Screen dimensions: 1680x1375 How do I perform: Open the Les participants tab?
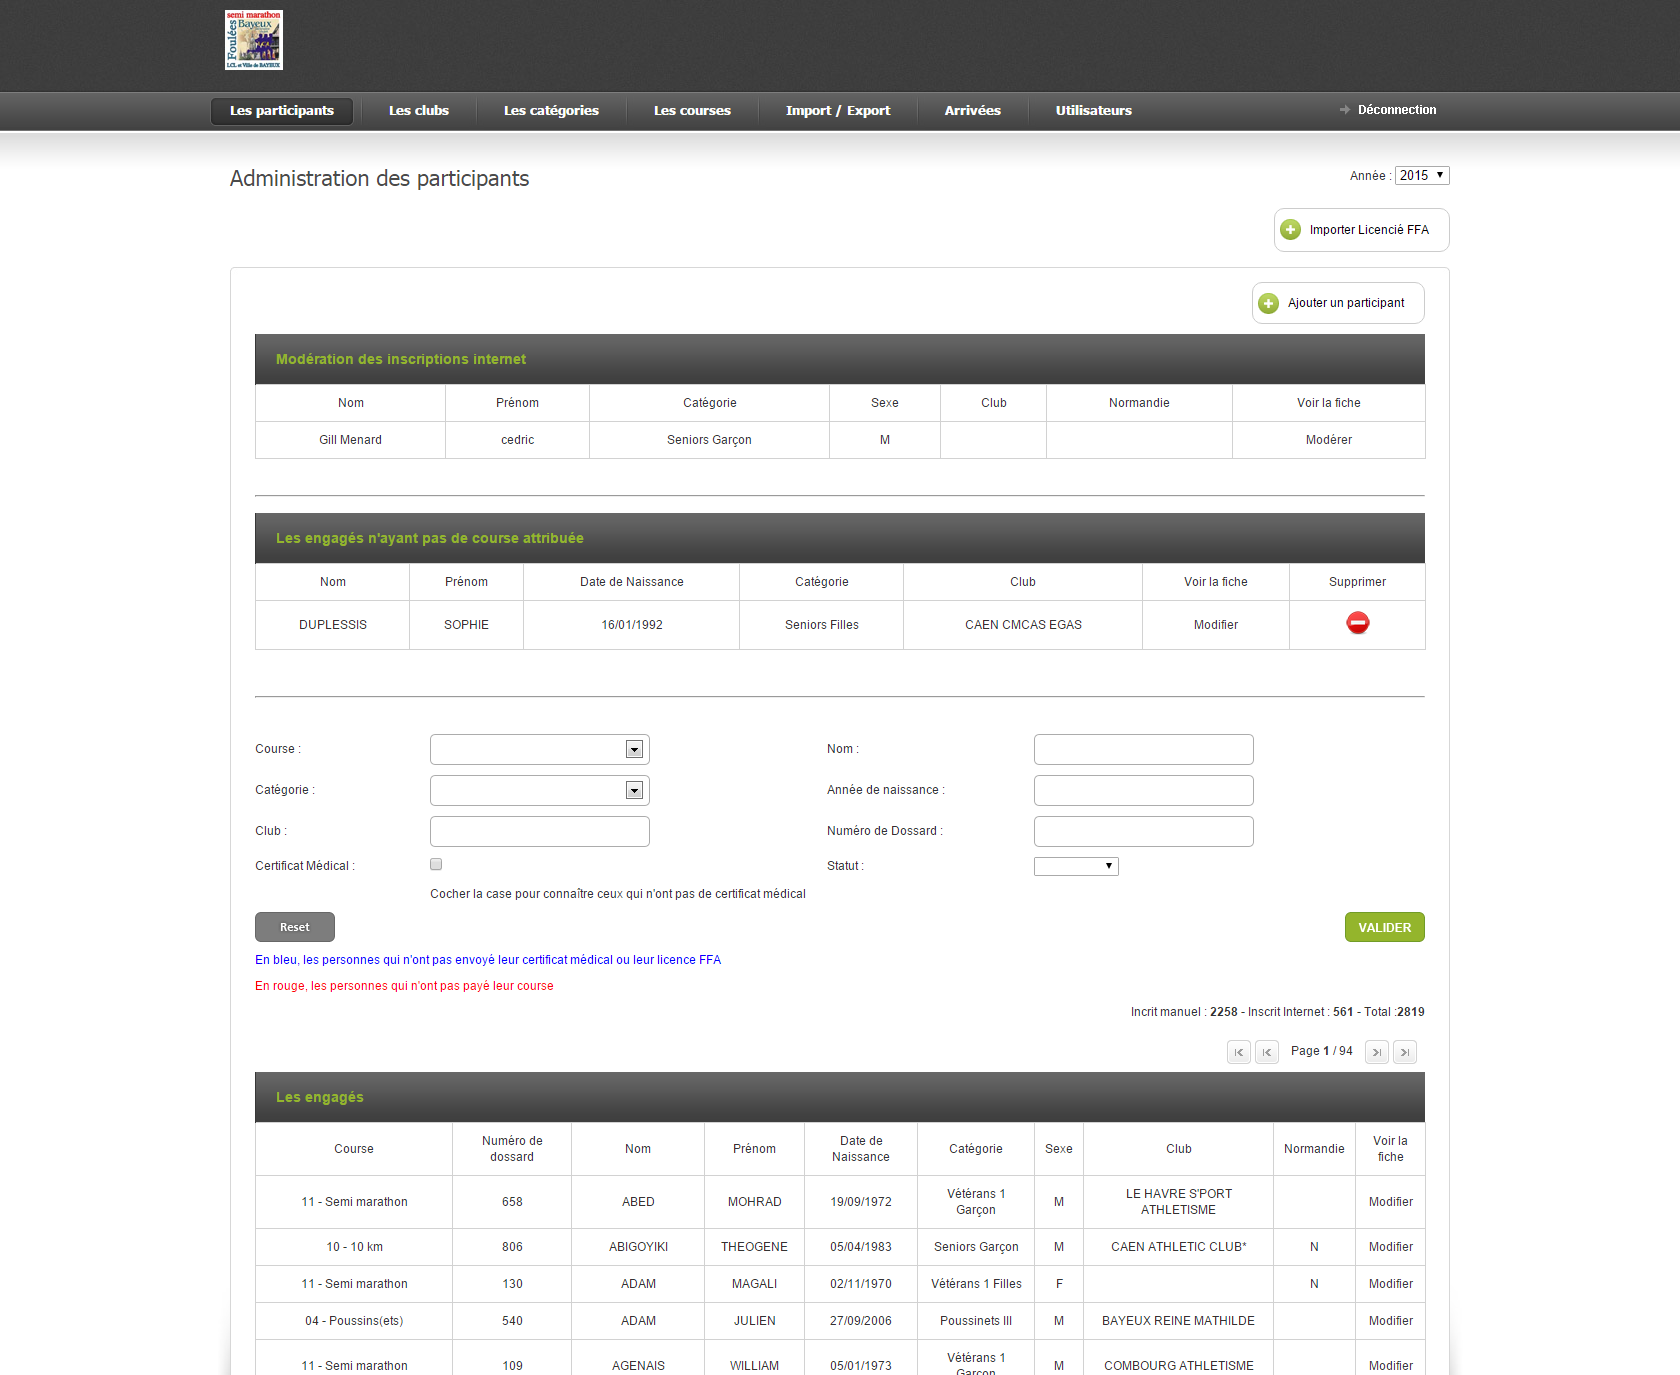282,111
